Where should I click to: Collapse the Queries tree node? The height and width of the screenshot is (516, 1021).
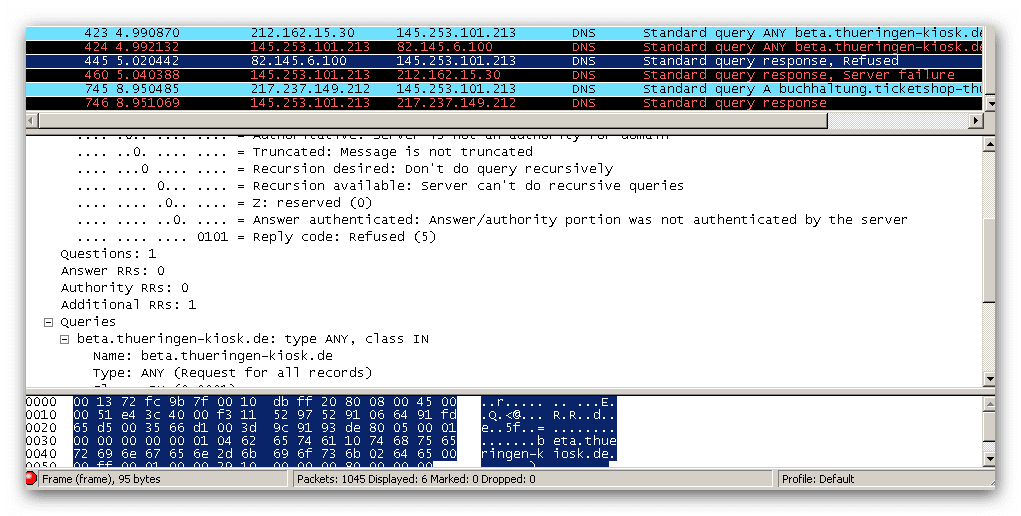pyautogui.click(x=48, y=322)
